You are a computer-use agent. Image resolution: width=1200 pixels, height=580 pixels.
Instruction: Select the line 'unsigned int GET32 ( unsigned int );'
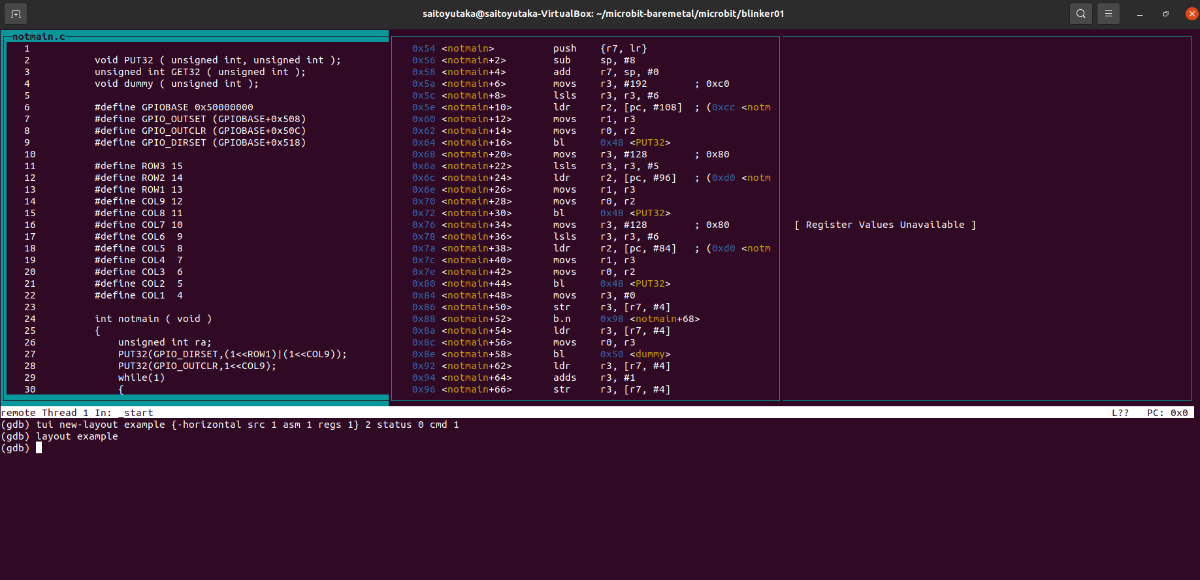(x=200, y=71)
